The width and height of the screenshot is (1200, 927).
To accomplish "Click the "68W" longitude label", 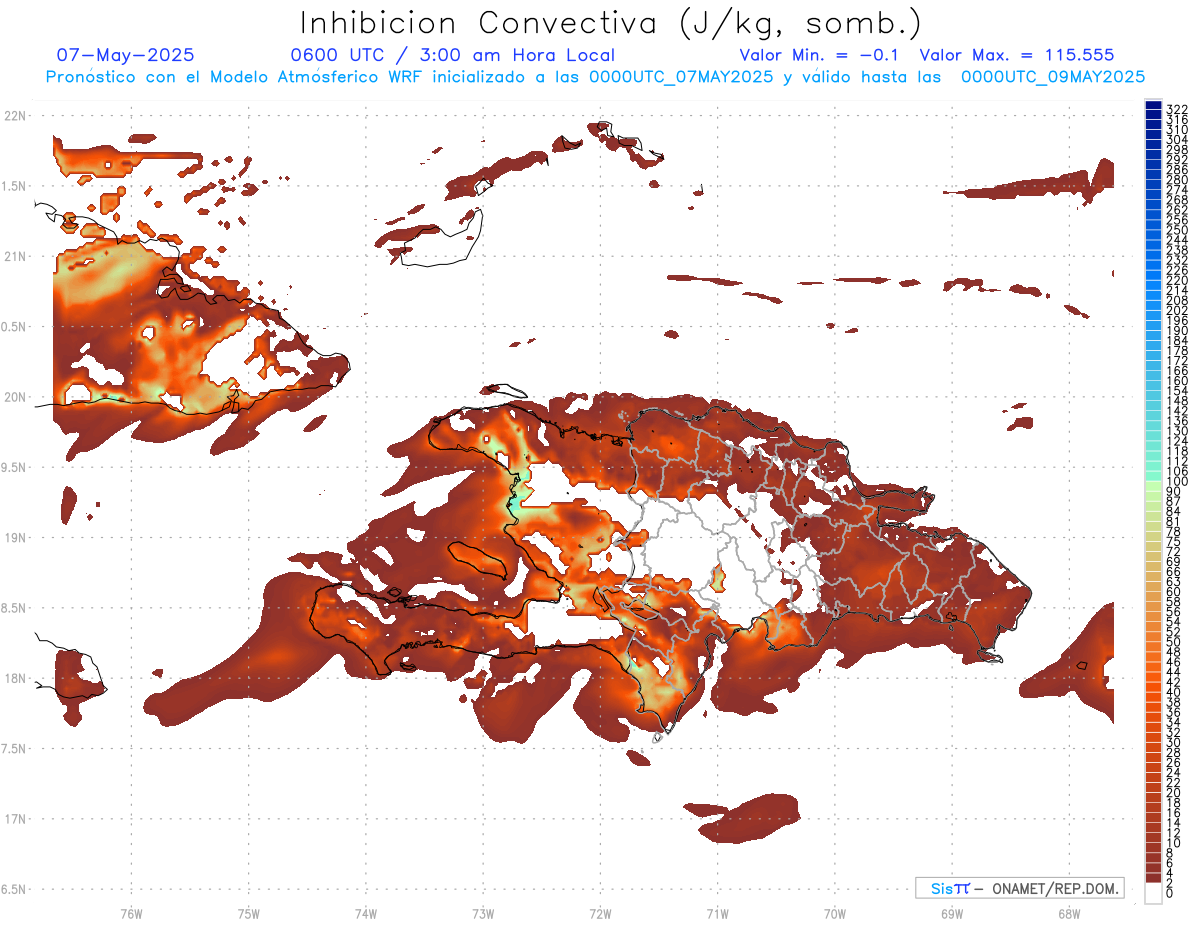I will 1069,913.
